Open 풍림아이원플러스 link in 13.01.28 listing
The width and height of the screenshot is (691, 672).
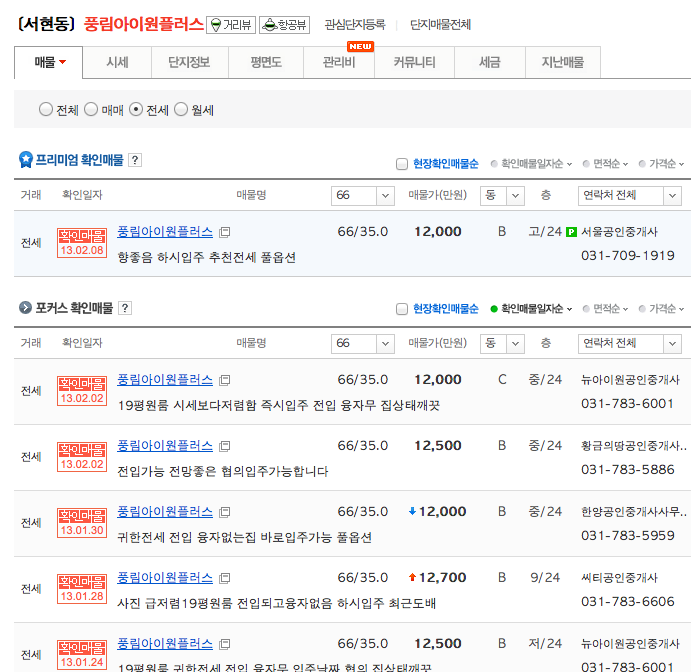pyautogui.click(x=165, y=578)
